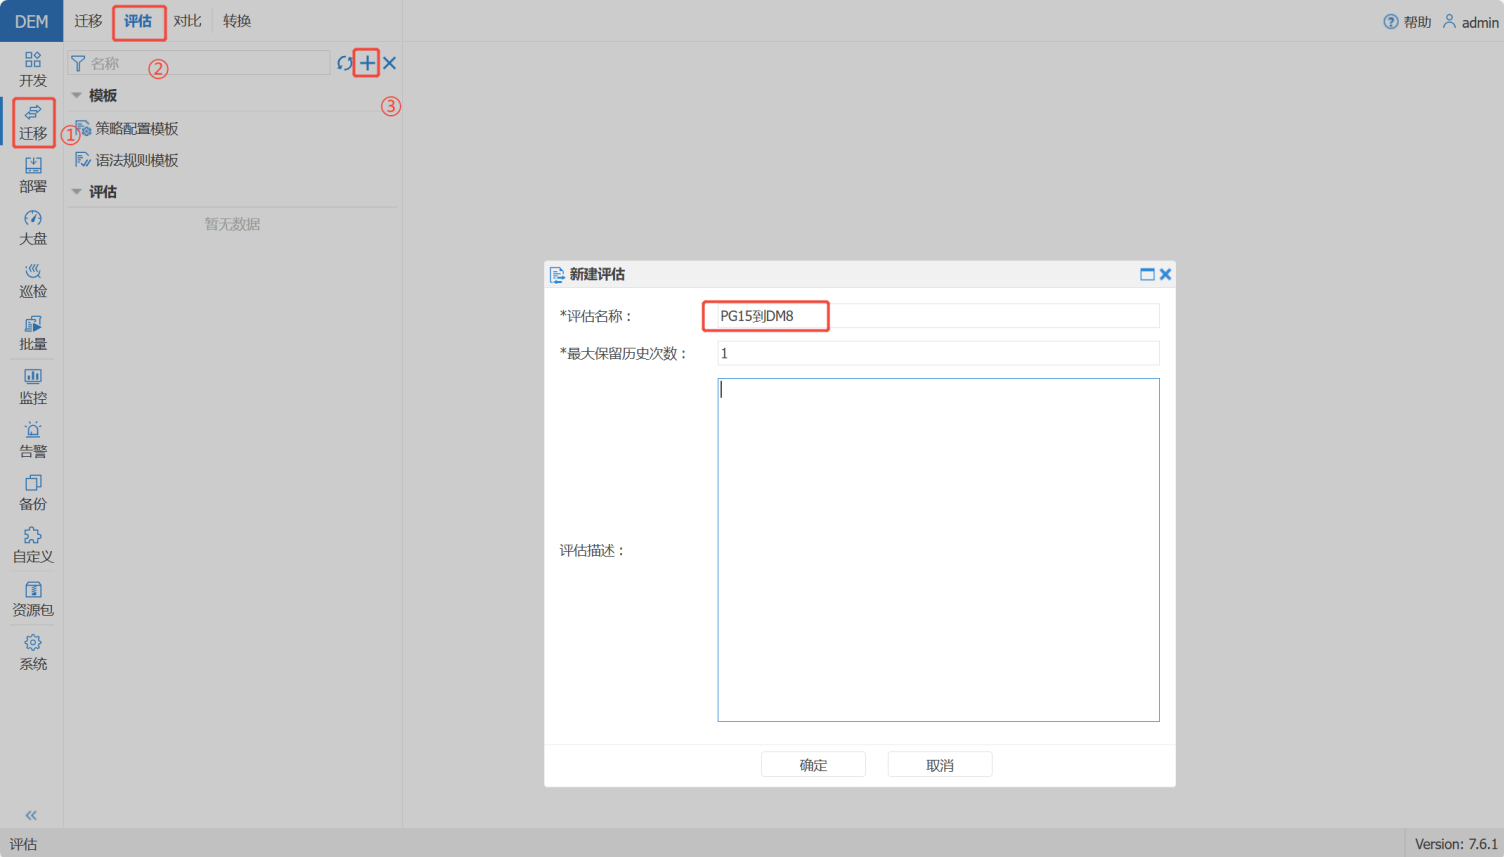Image resolution: width=1504 pixels, height=857 pixels.
Task: Click the 暂无数据 placeholder text
Action: click(232, 224)
